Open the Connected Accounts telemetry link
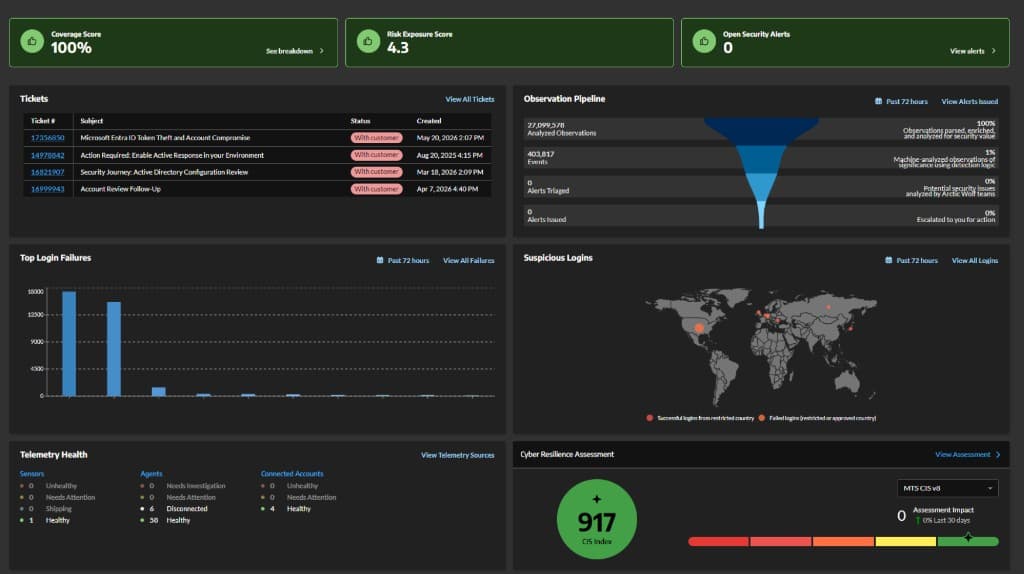 click(x=292, y=473)
